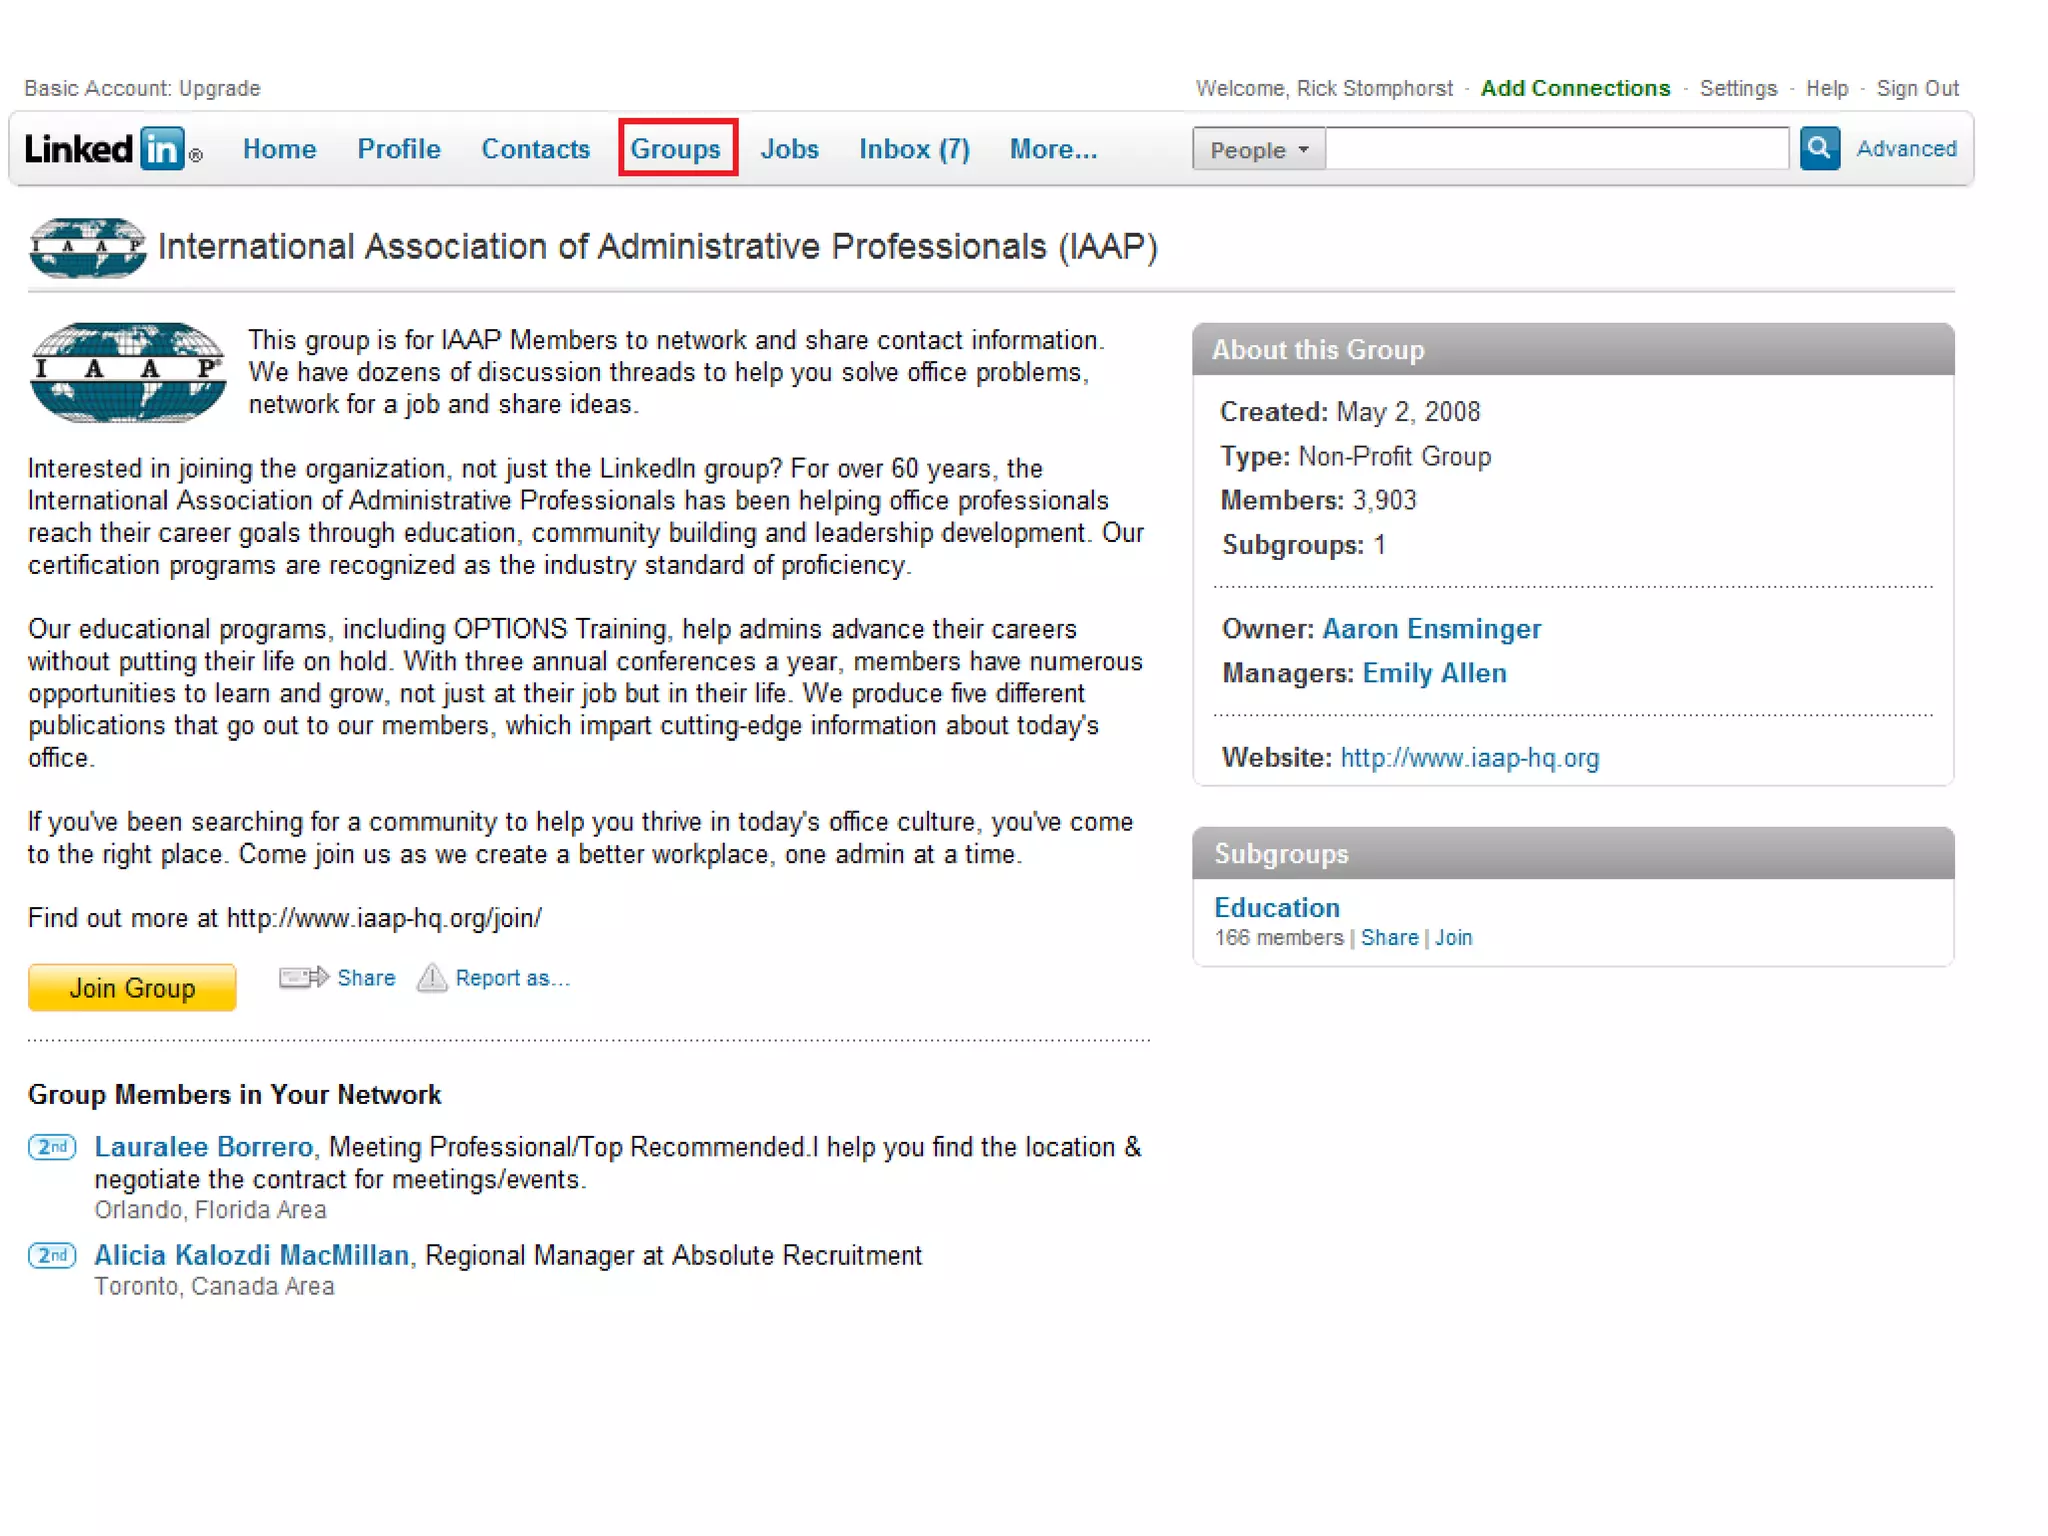2048x1536 pixels.
Task: Open the People search type dropdown
Action: click(1258, 149)
